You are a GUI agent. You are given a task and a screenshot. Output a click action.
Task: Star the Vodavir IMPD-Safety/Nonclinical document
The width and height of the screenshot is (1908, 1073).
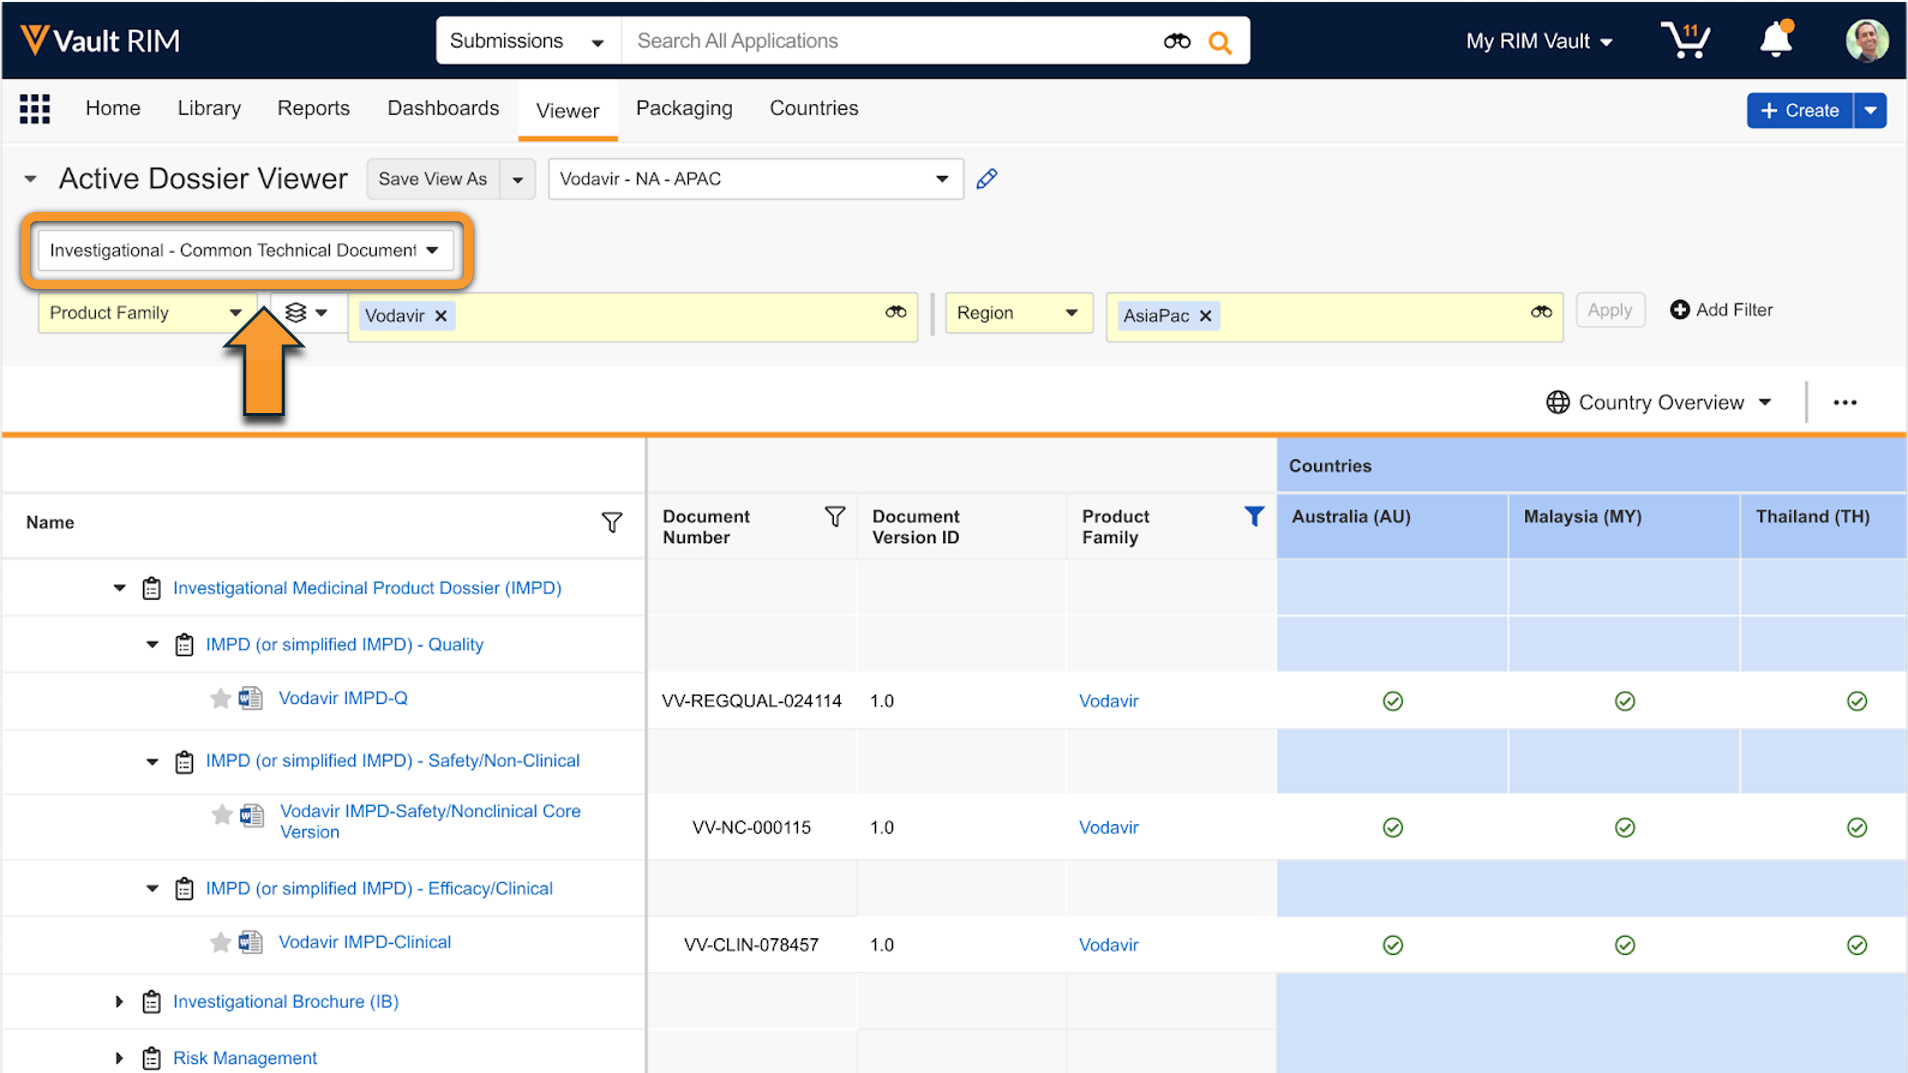[222, 815]
